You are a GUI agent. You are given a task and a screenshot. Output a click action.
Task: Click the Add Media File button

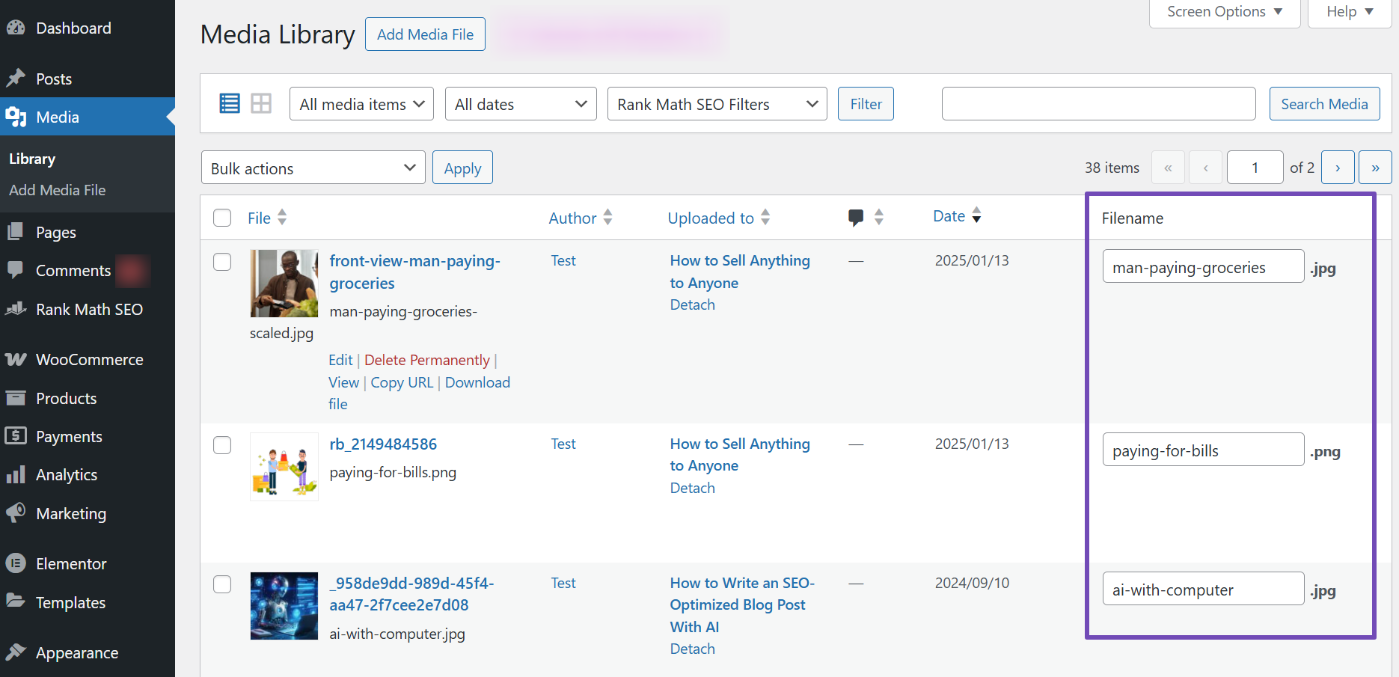pos(425,34)
